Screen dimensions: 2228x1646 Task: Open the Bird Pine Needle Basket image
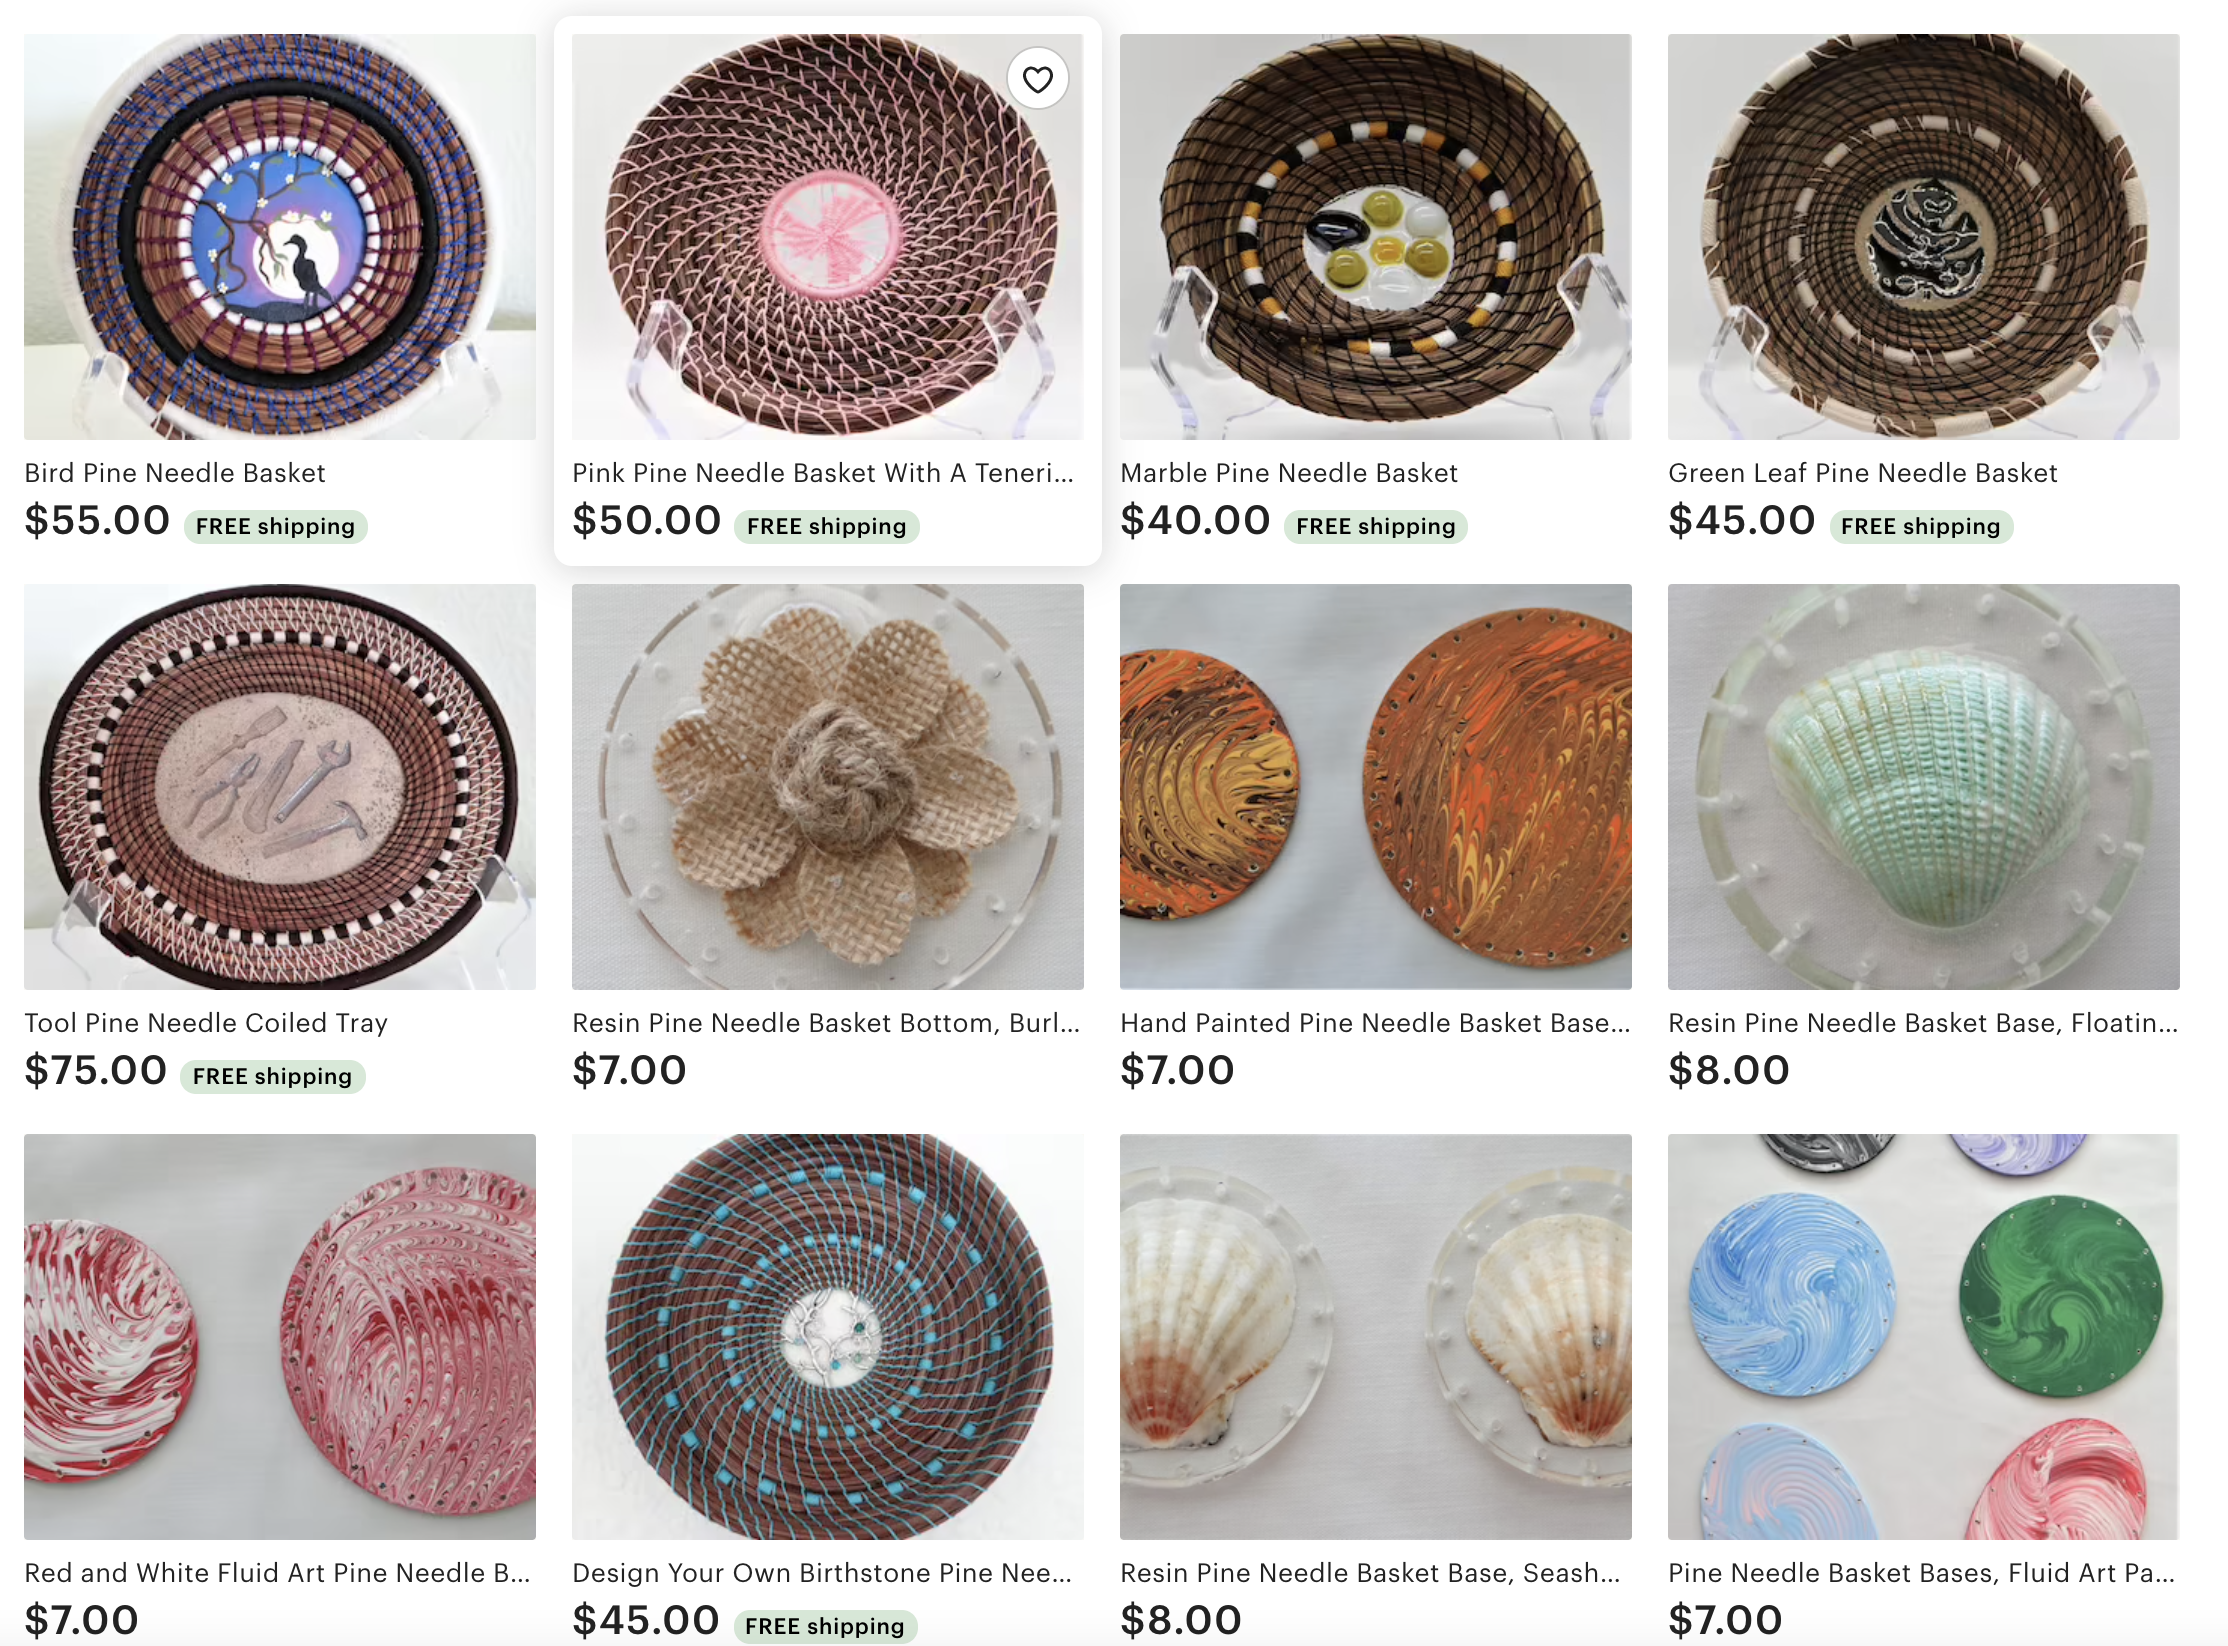pos(280,237)
